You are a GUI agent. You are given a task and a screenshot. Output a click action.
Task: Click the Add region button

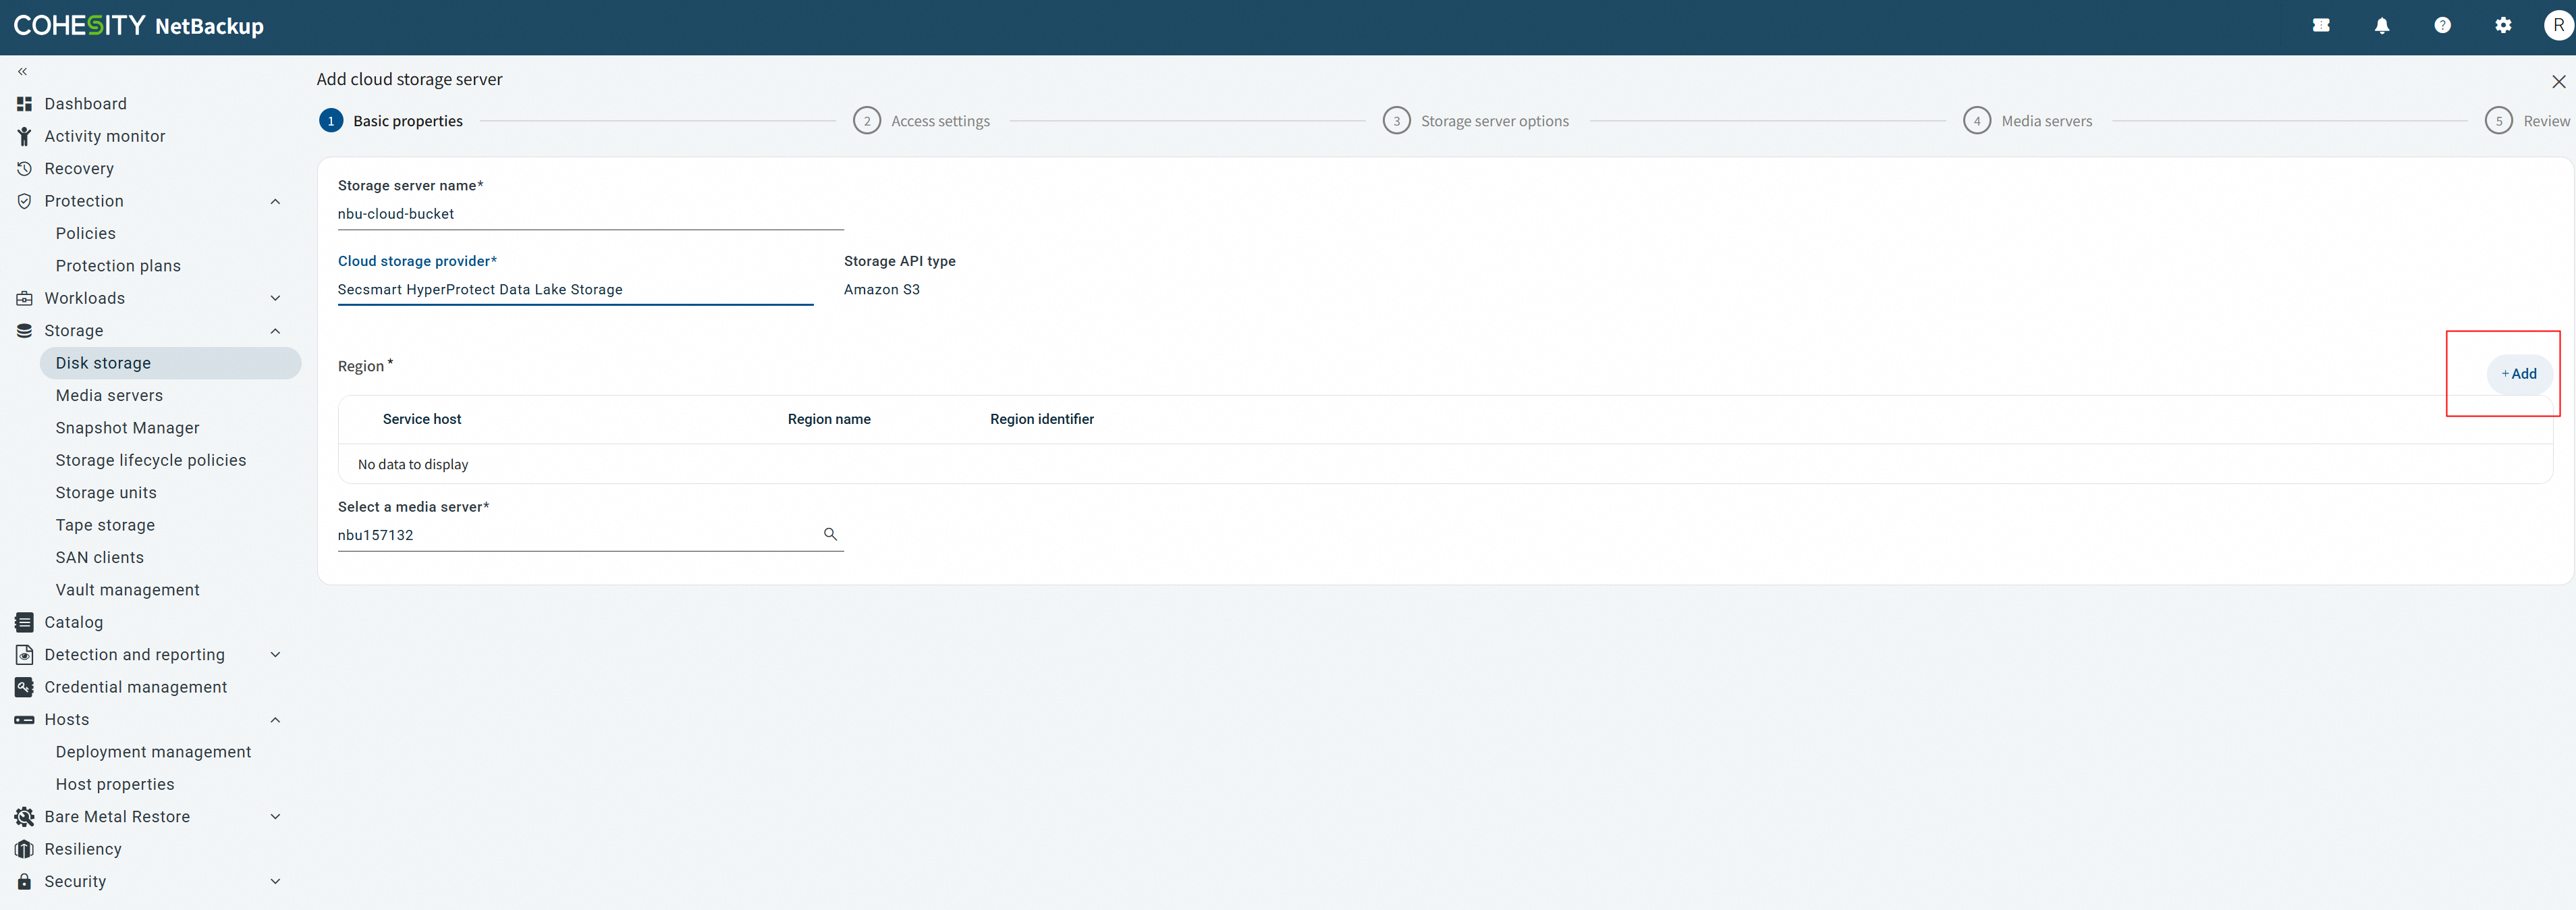[2519, 374]
